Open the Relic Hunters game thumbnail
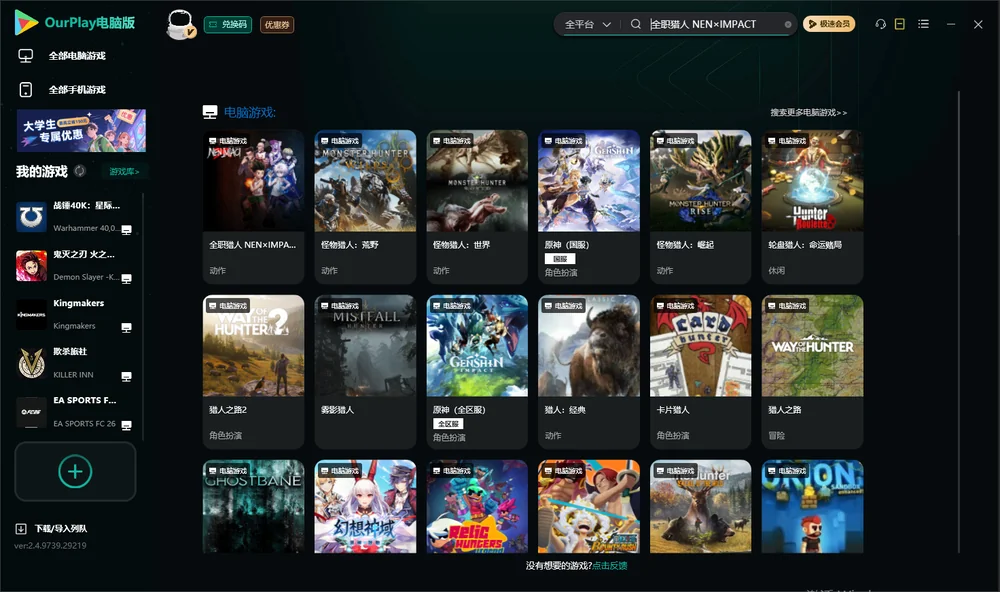1000x592 pixels. pyautogui.click(x=477, y=507)
